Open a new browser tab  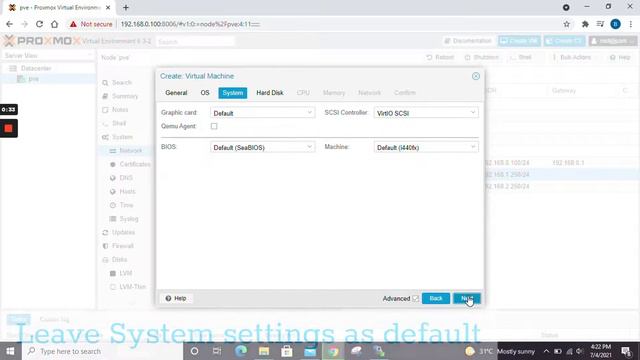pos(126,7)
